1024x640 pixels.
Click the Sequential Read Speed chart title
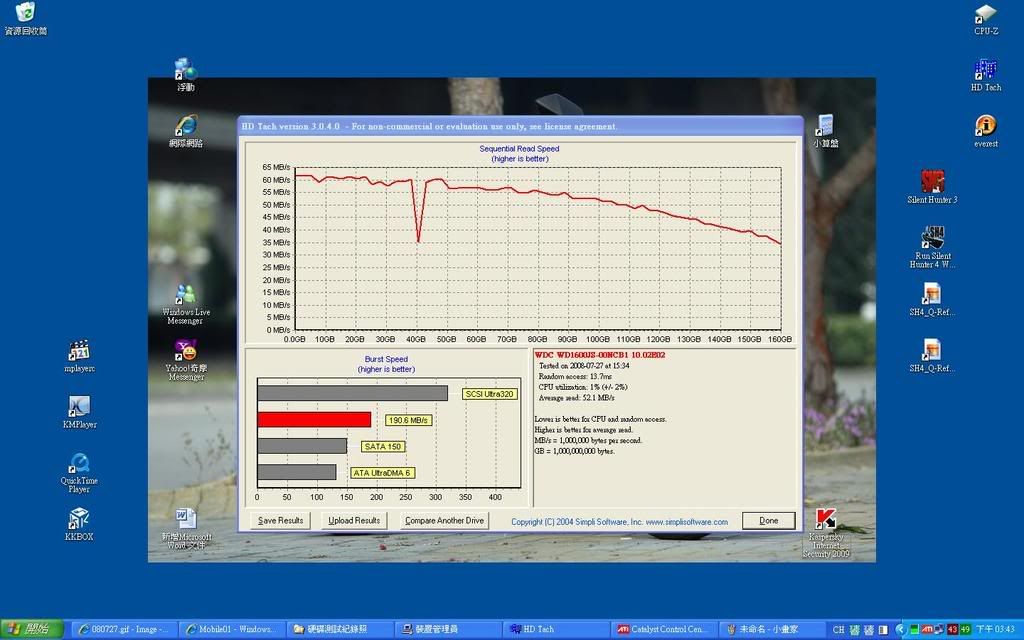click(x=519, y=149)
